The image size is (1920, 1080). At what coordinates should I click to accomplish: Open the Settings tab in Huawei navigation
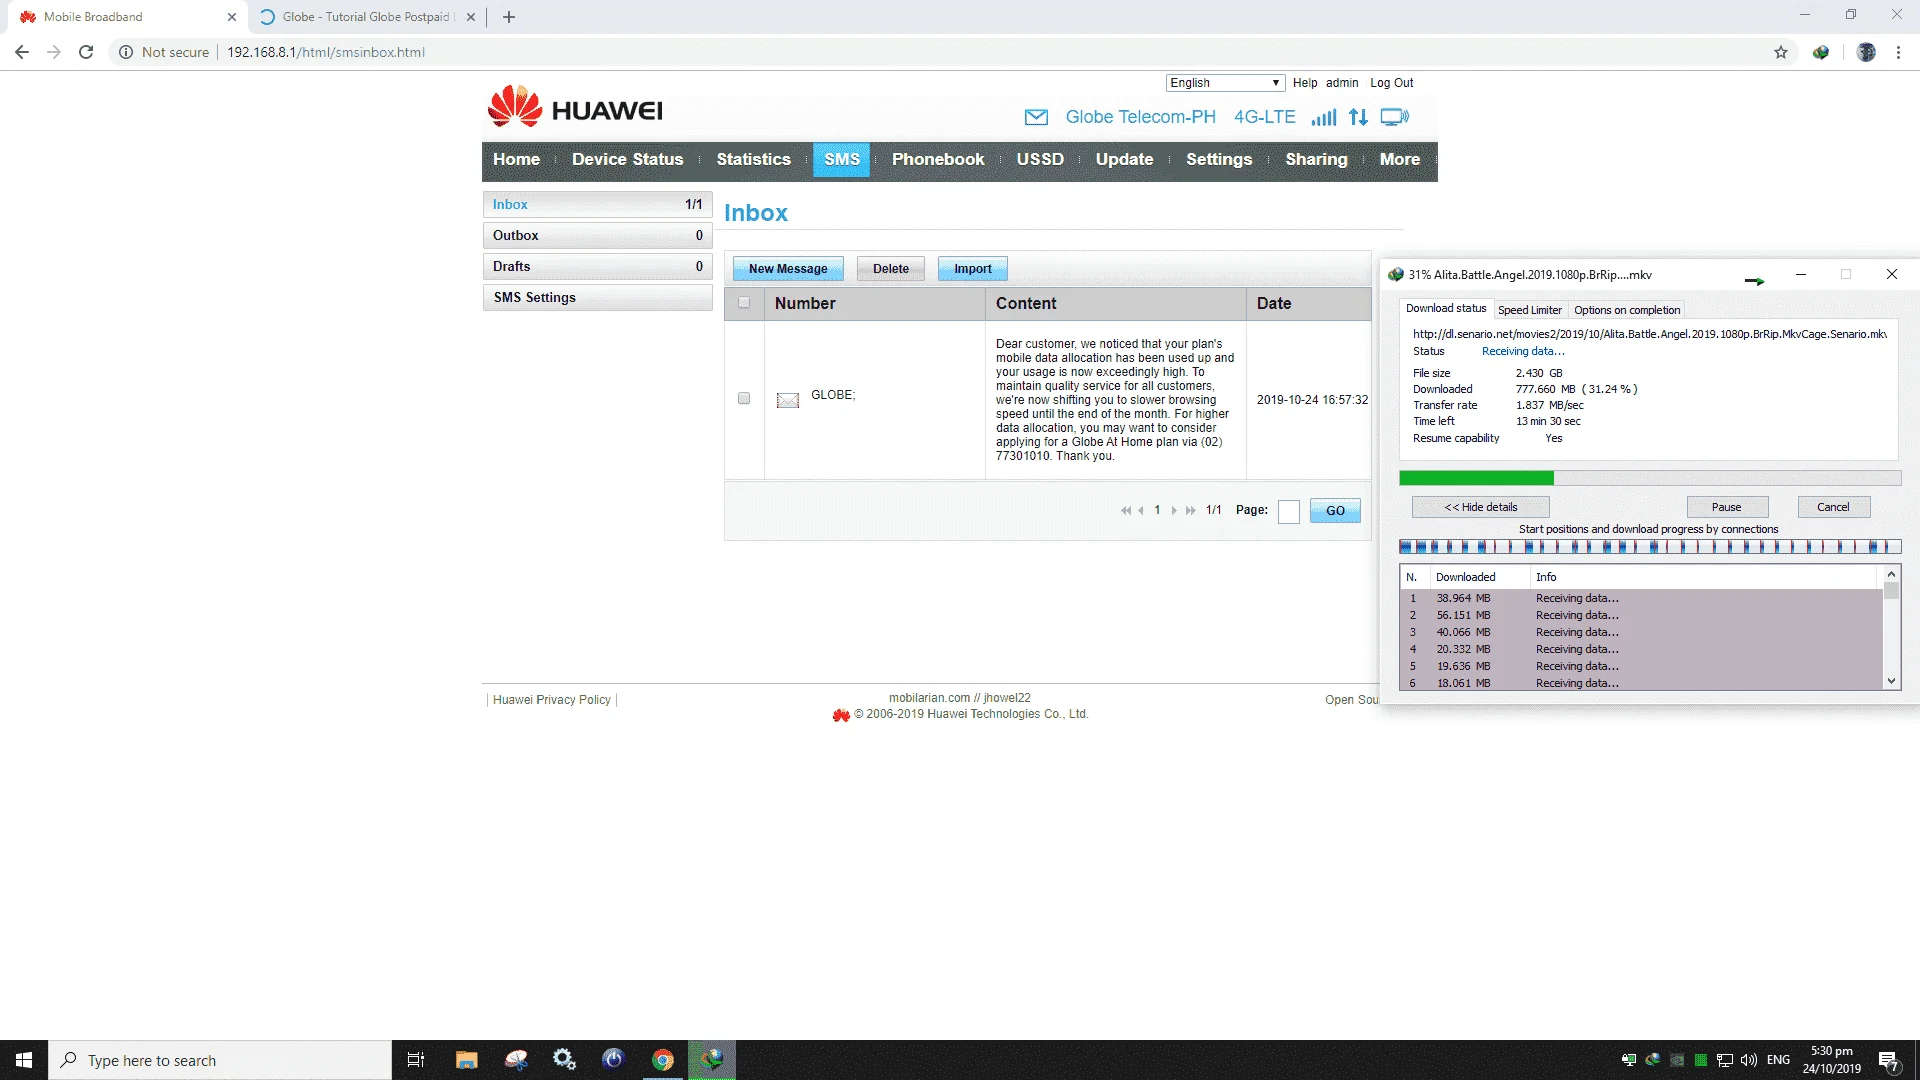1219,159
